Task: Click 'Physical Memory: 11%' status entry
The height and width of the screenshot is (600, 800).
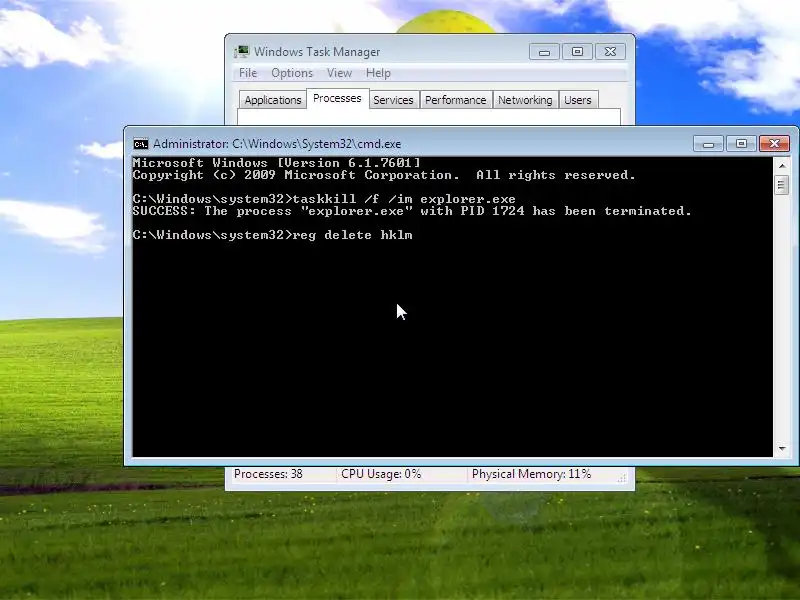Action: [x=531, y=474]
